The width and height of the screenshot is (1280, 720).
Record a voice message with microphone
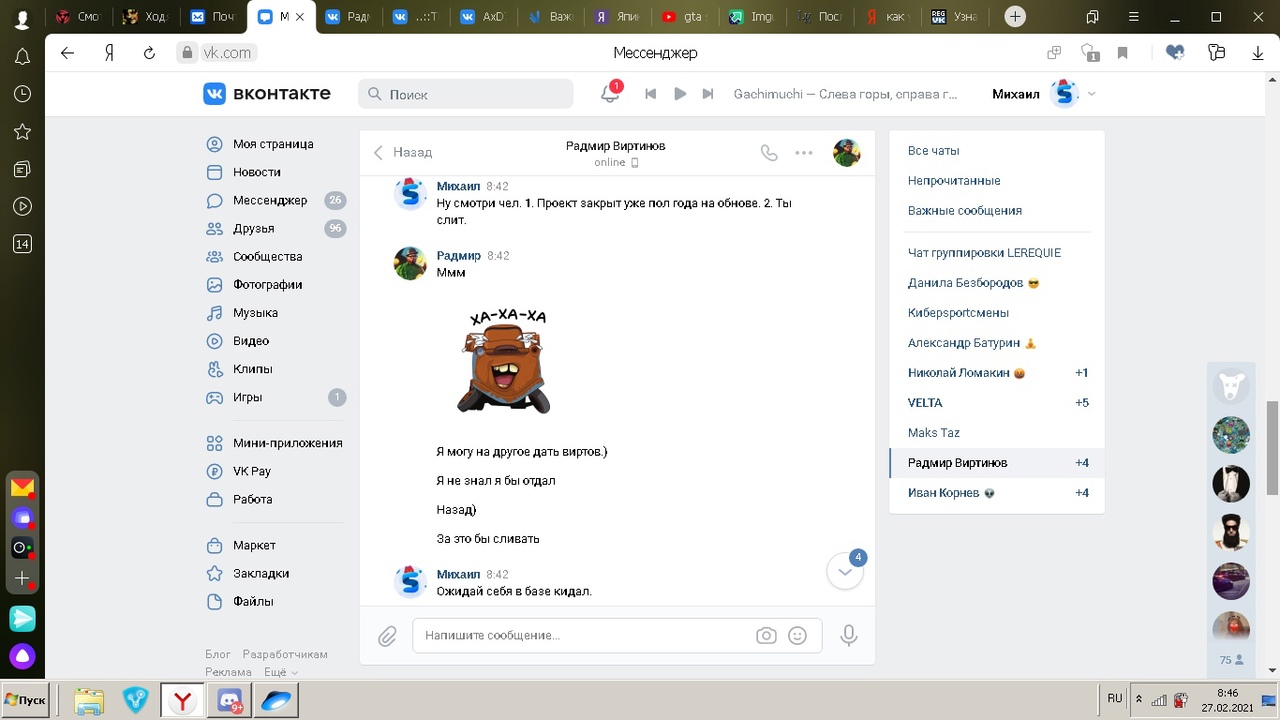(849, 635)
